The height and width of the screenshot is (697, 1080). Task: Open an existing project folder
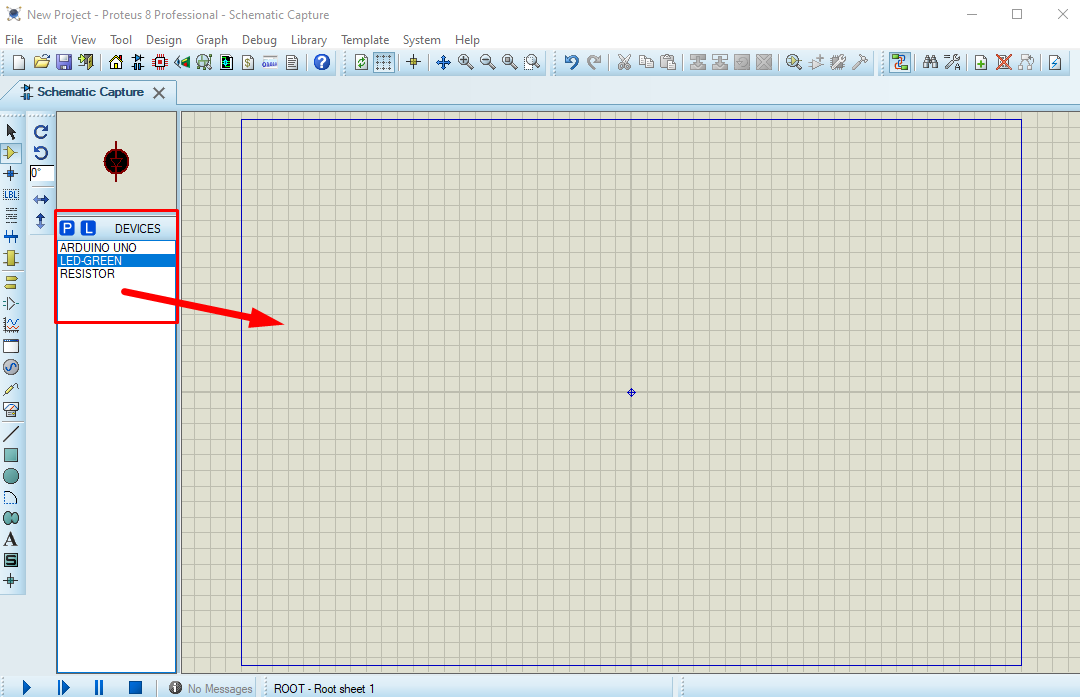coord(41,63)
